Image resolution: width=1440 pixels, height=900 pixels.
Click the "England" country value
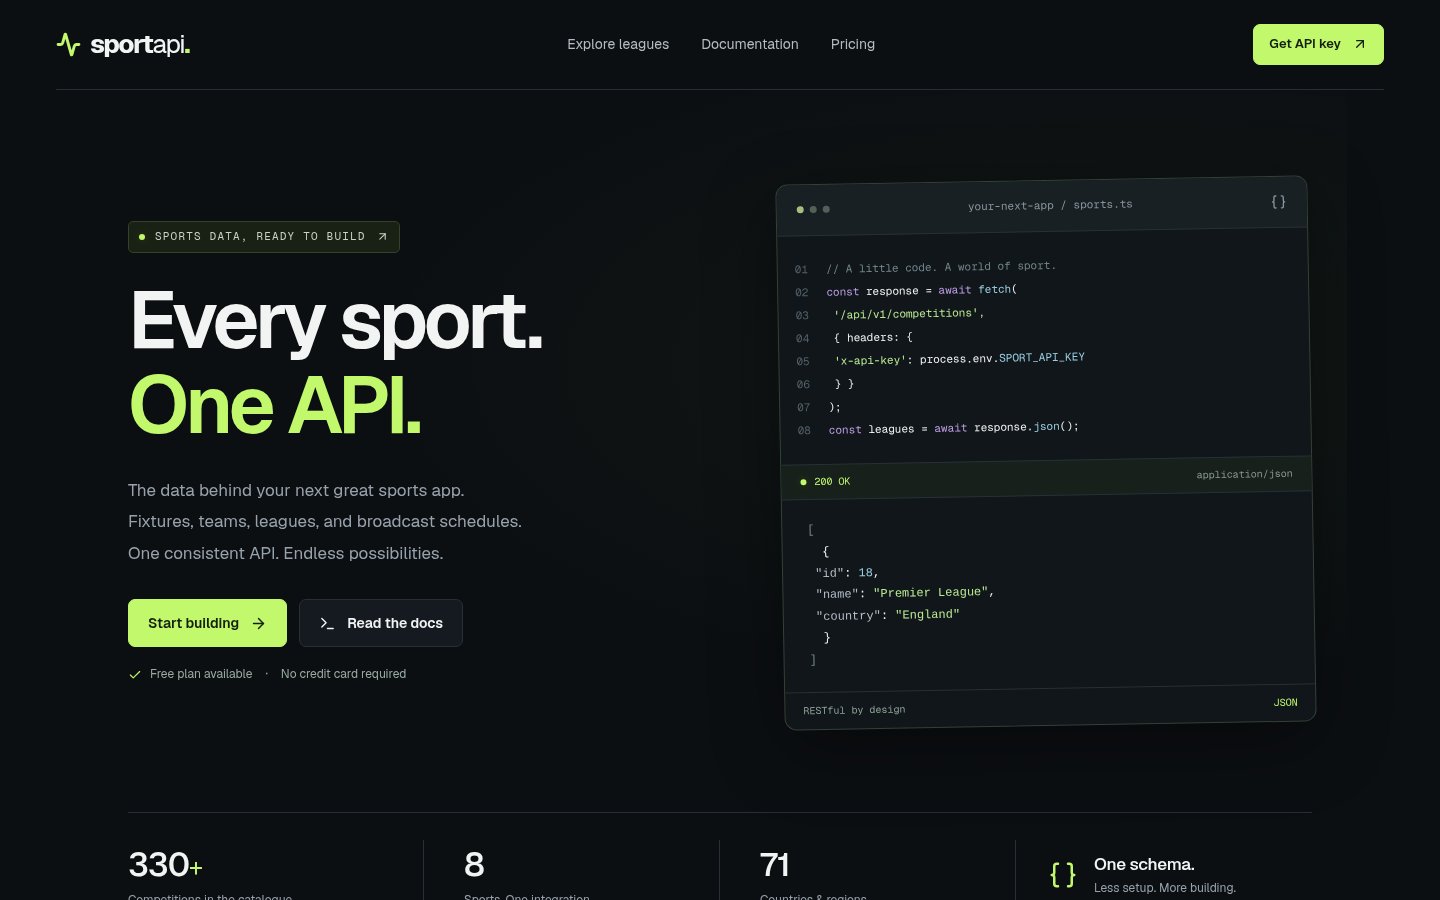pos(927,615)
